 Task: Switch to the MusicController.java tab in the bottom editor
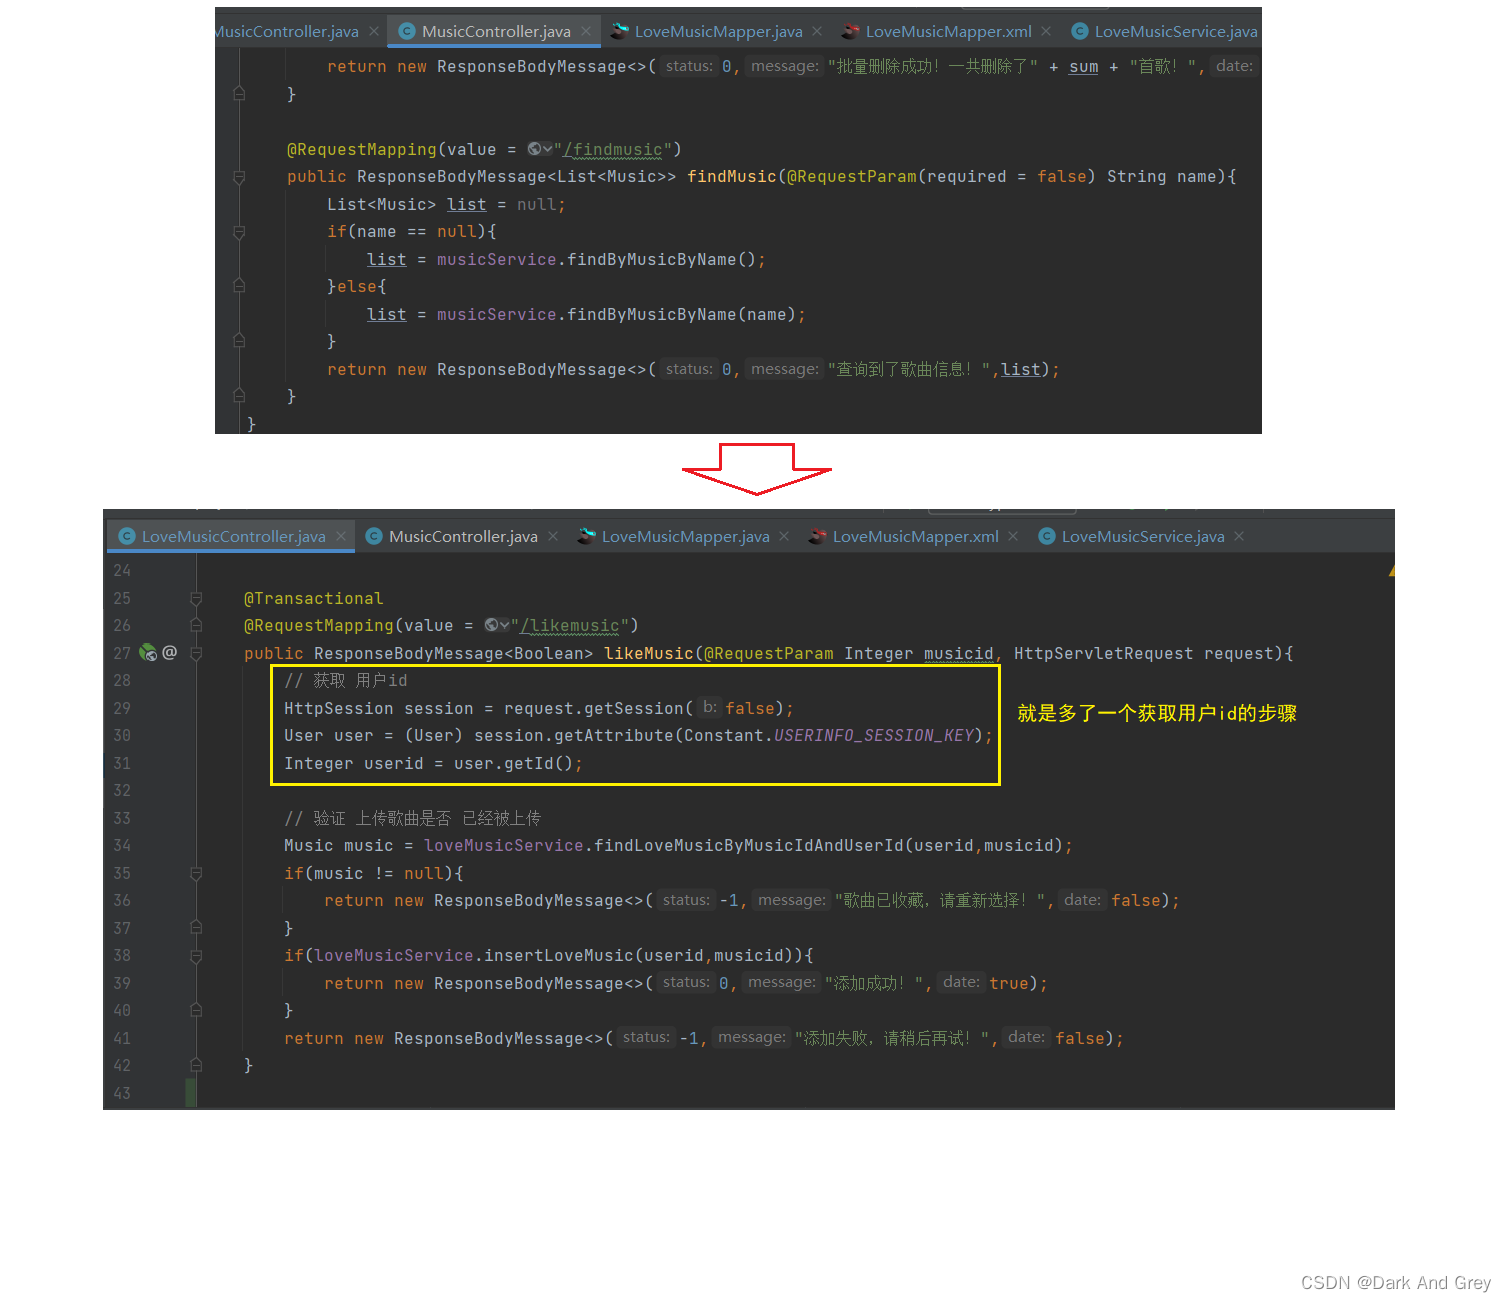click(x=462, y=536)
